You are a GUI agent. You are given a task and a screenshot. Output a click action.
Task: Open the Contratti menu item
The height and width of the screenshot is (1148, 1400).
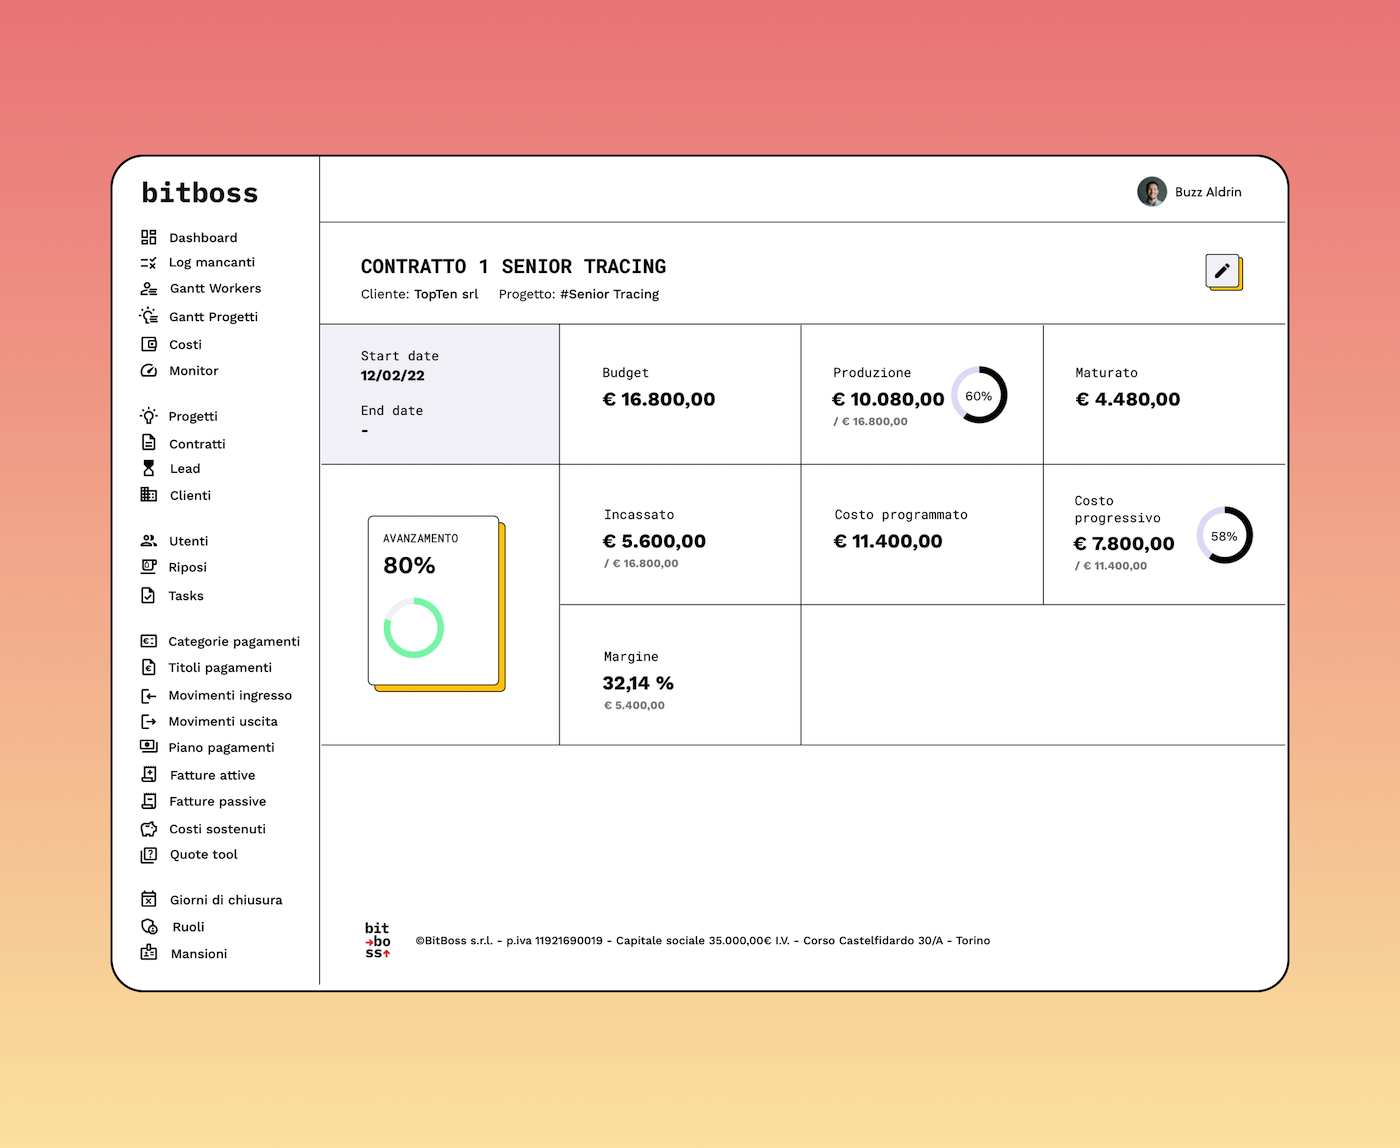196,444
